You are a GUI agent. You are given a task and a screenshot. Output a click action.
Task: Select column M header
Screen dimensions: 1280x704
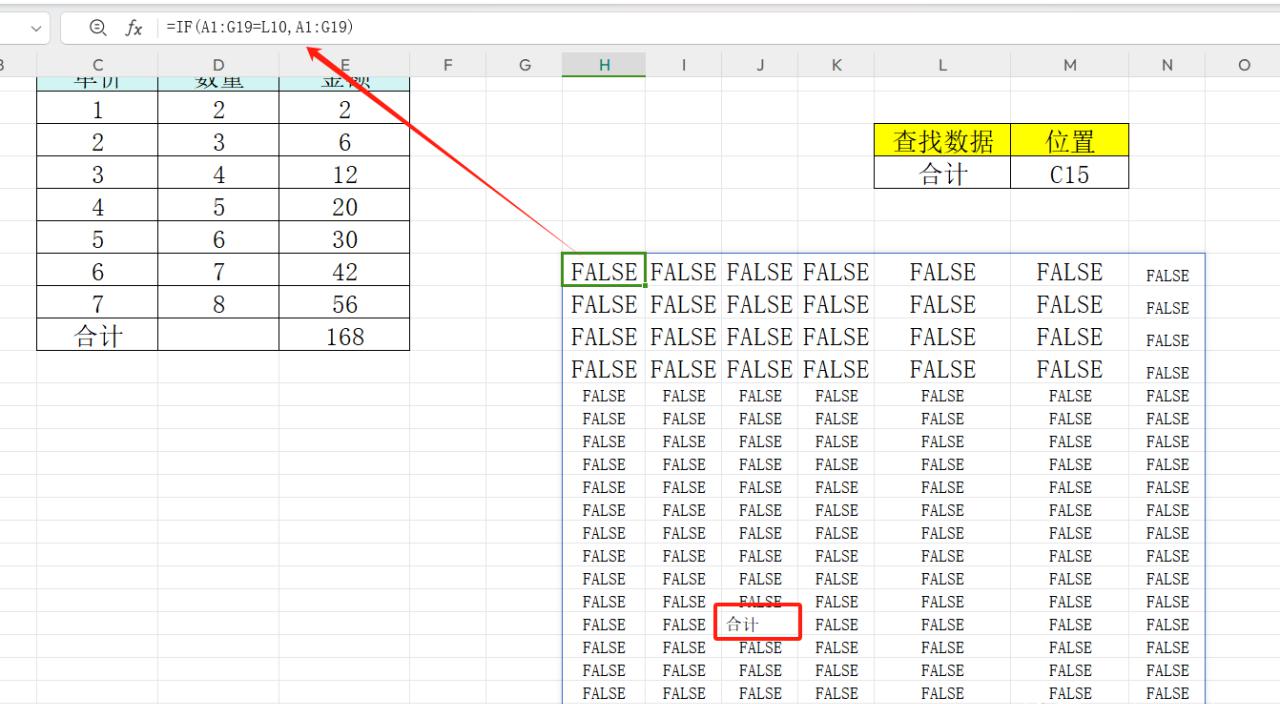1070,65
